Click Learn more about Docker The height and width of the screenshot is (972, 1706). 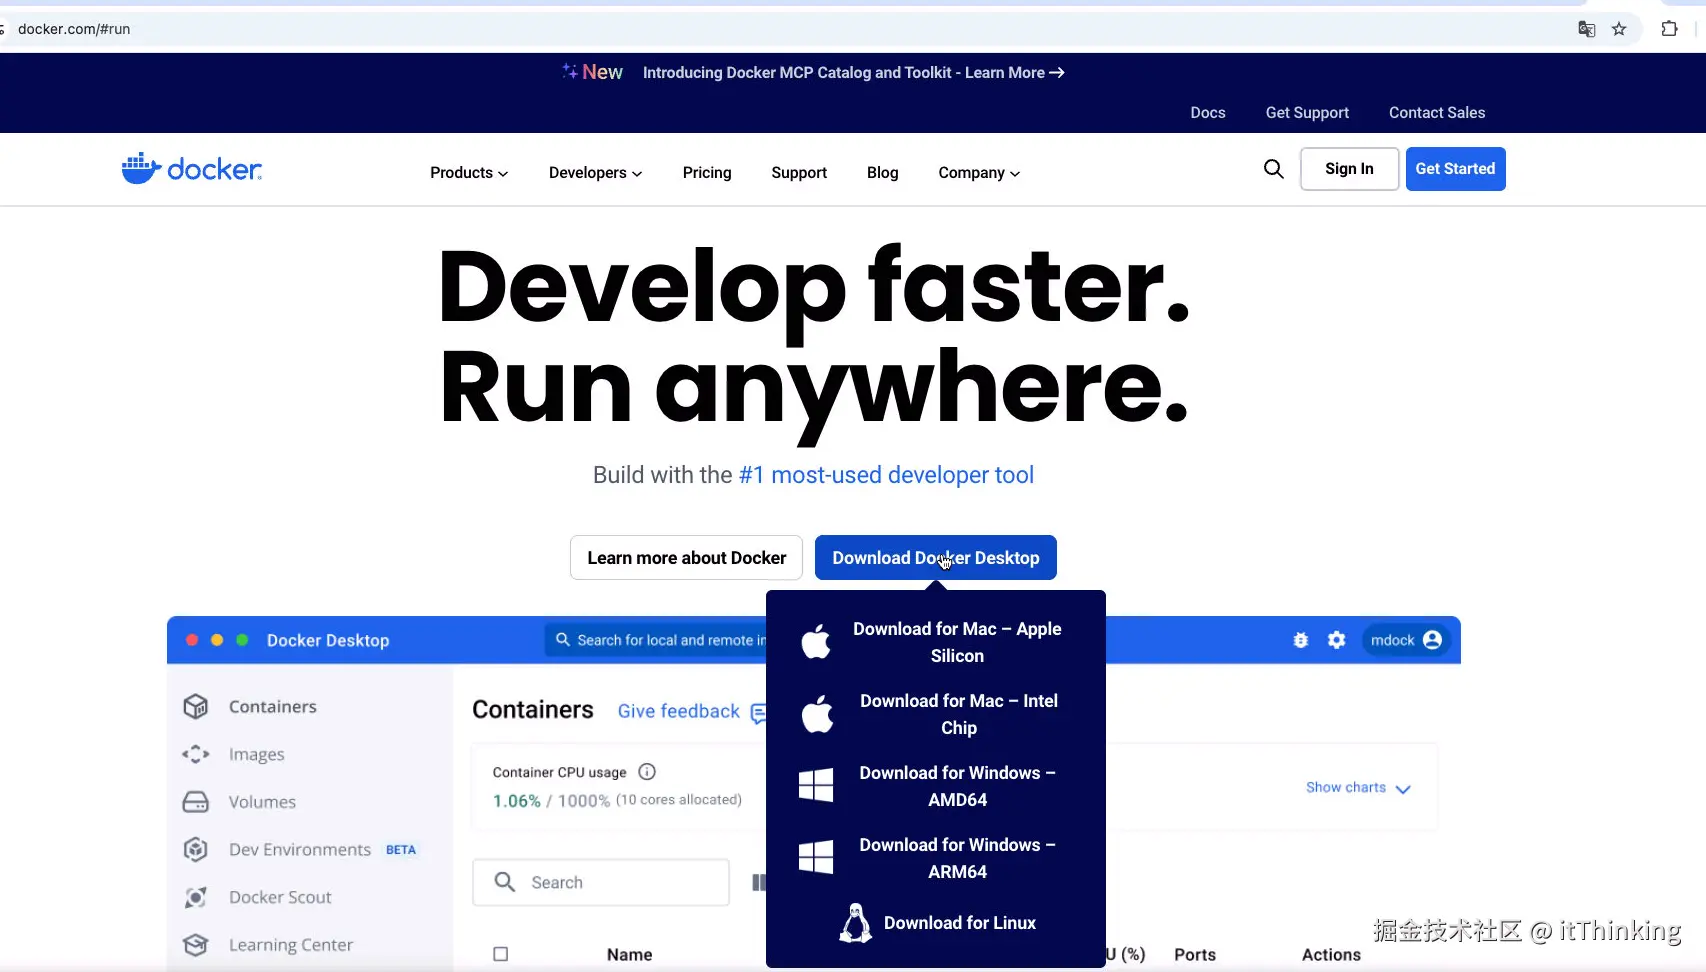pyautogui.click(x=686, y=558)
